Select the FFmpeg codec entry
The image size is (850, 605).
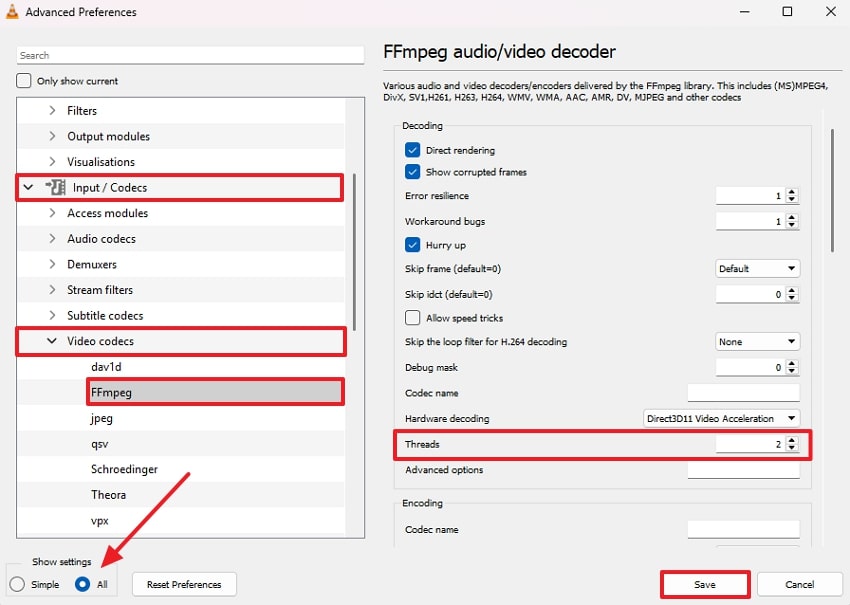(112, 392)
